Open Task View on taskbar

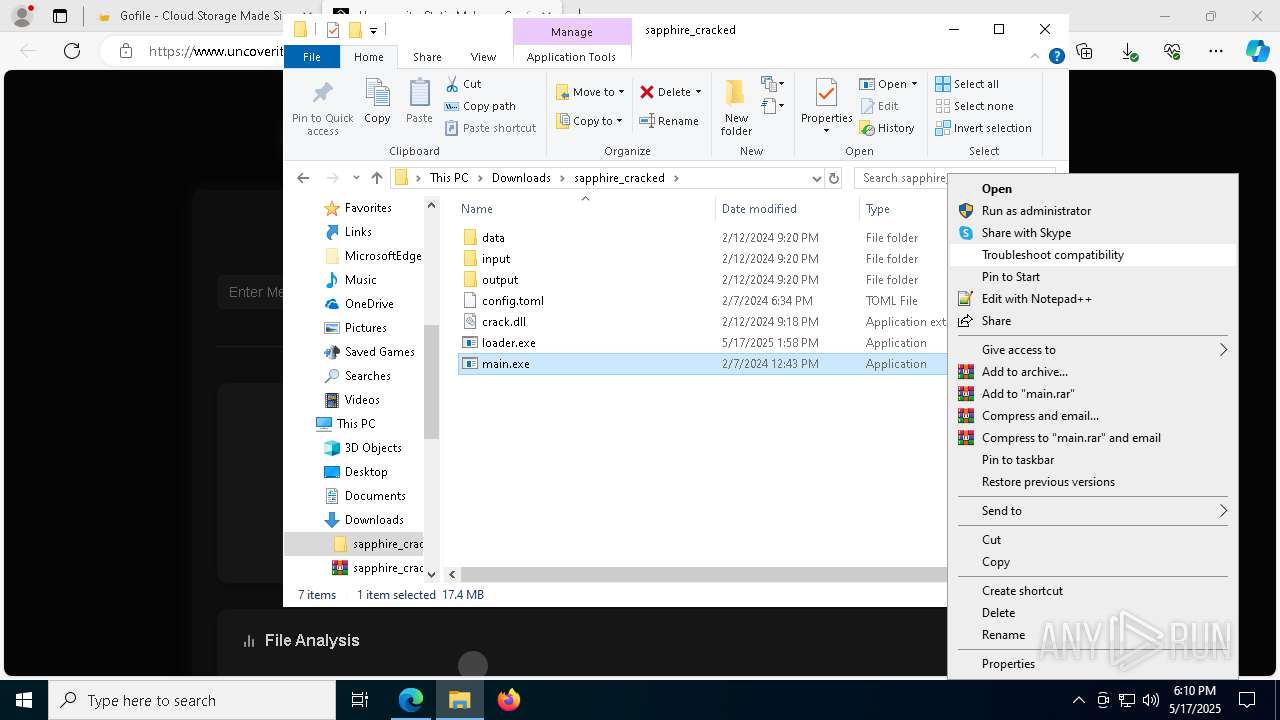(x=360, y=700)
